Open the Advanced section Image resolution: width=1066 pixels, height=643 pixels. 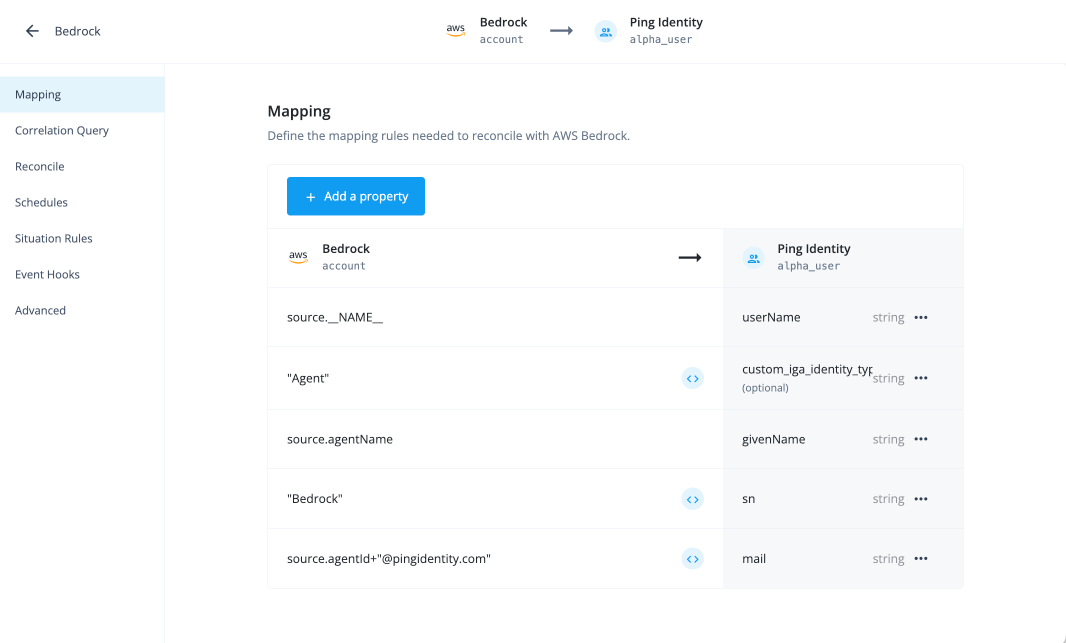pos(82,311)
